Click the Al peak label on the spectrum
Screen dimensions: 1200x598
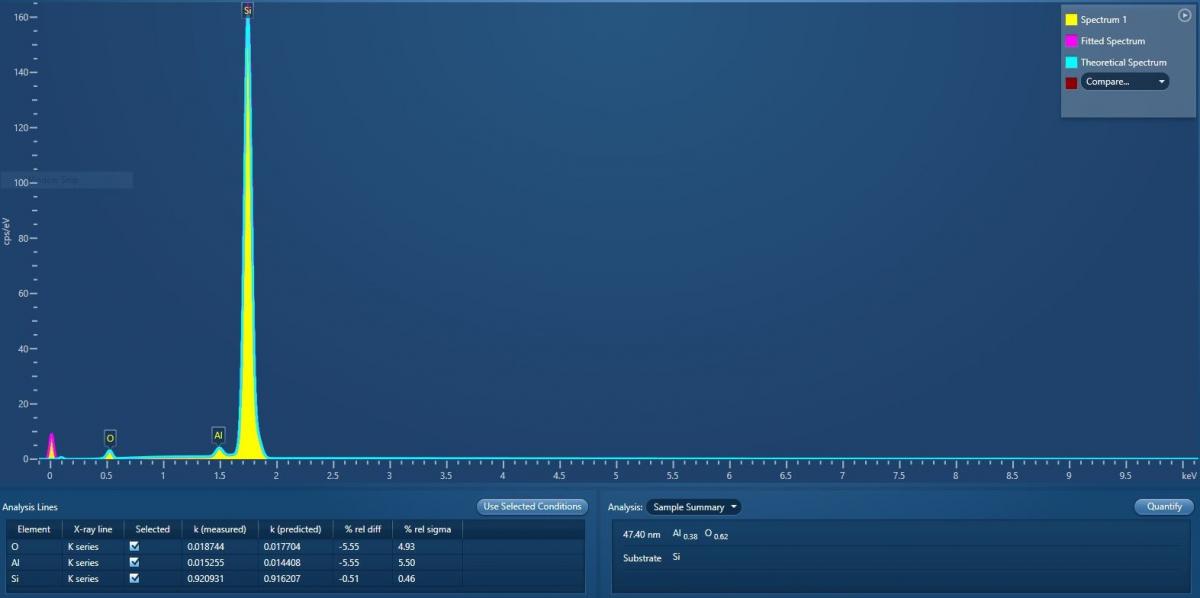(218, 435)
